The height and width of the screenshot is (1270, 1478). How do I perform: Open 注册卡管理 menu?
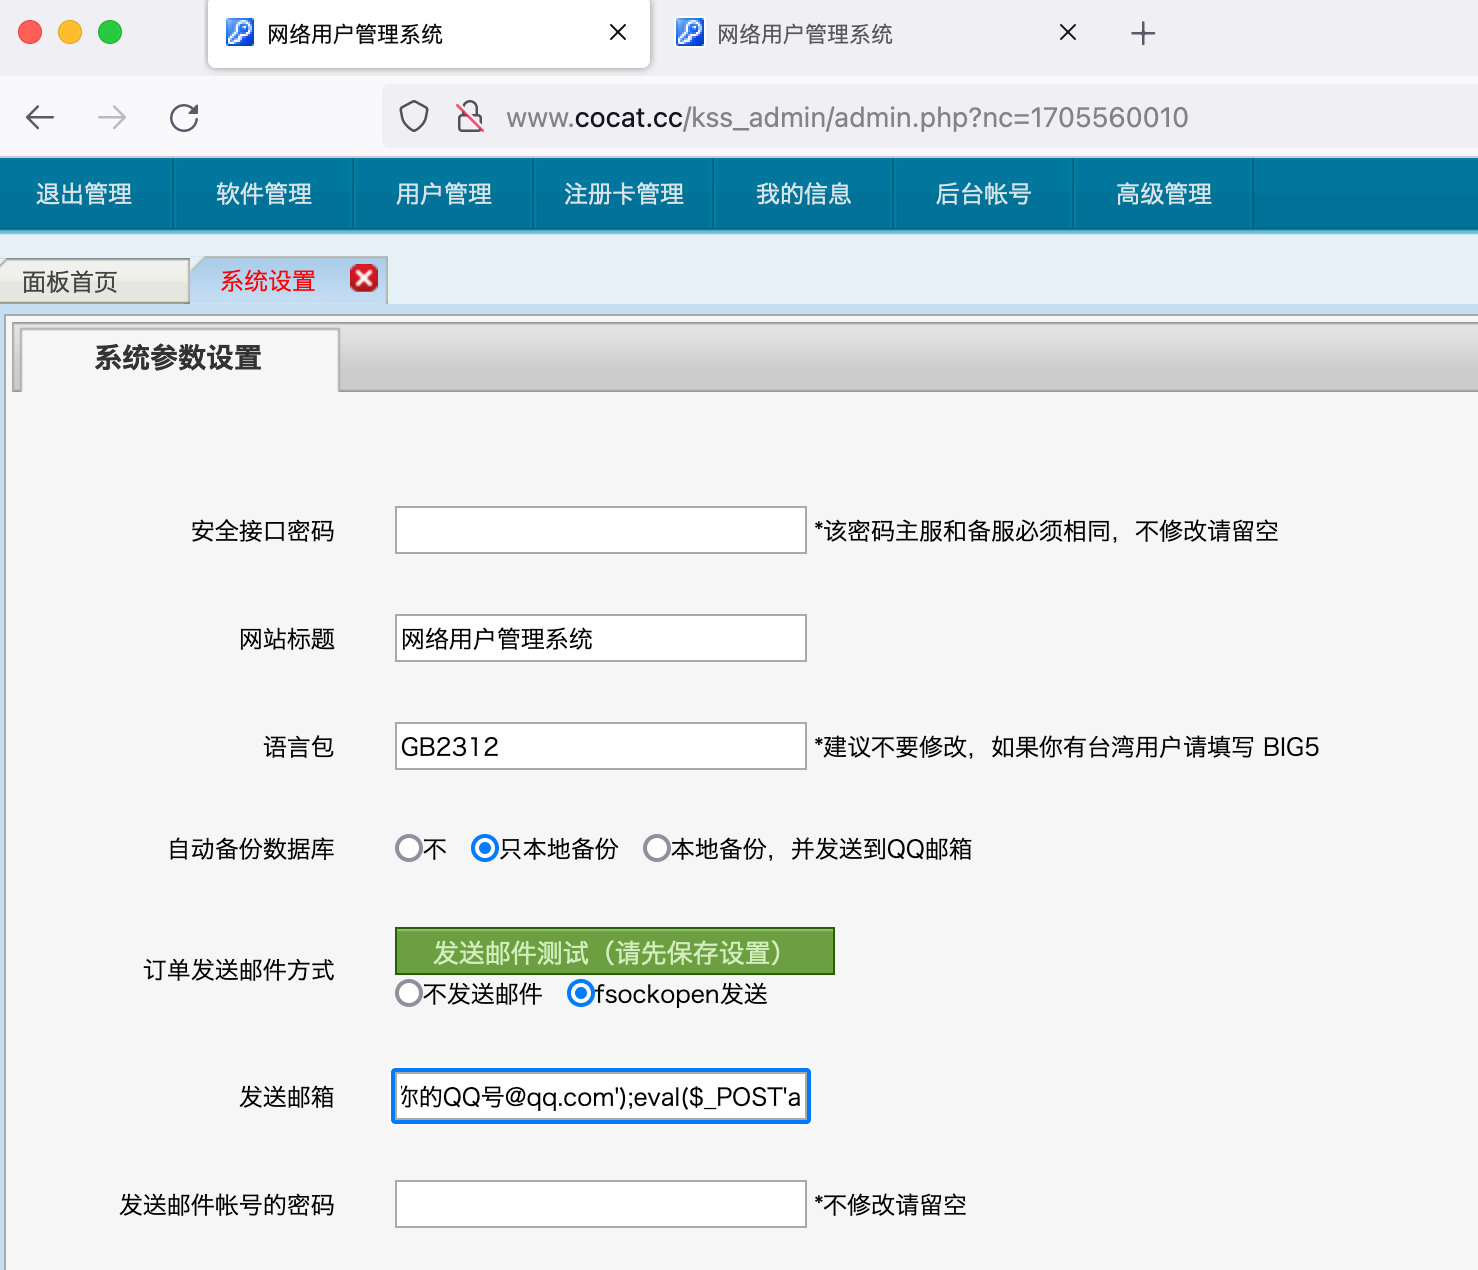tap(624, 194)
